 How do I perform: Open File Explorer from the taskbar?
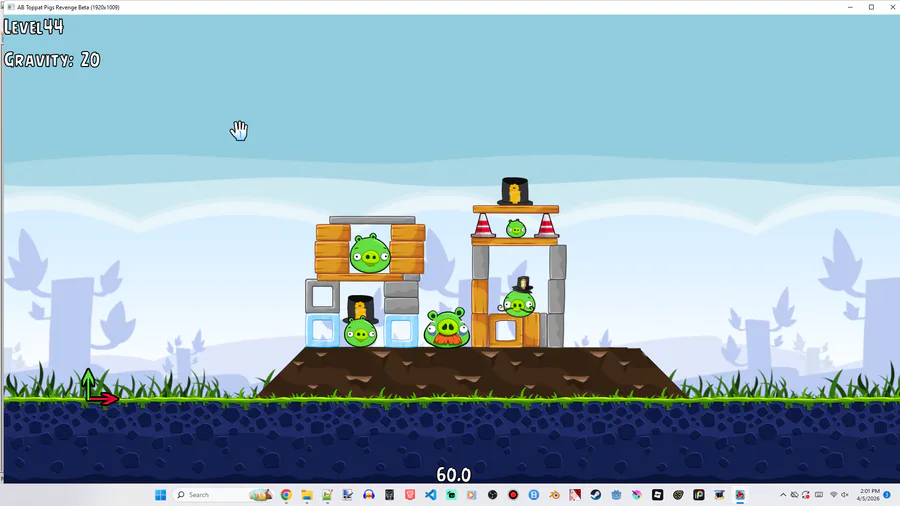307,495
